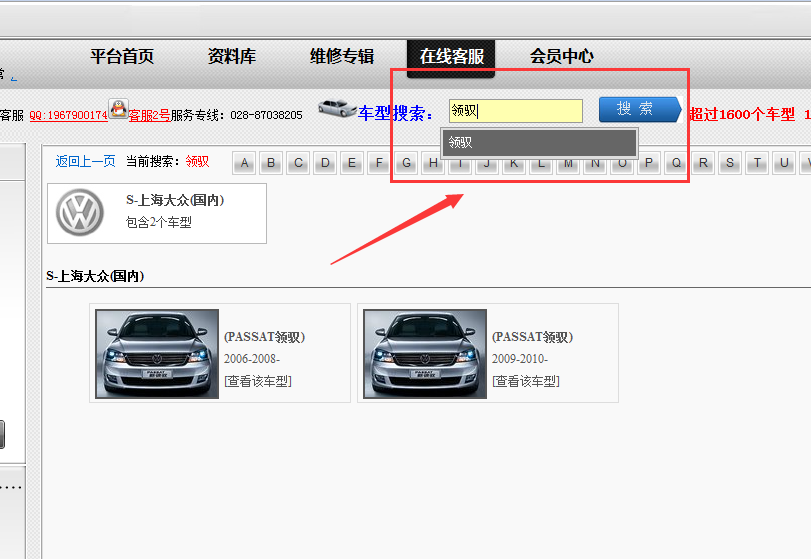Viewport: 811px width, 559px height.
Task: Open the 资料库 navigation tab
Action: pyautogui.click(x=232, y=56)
